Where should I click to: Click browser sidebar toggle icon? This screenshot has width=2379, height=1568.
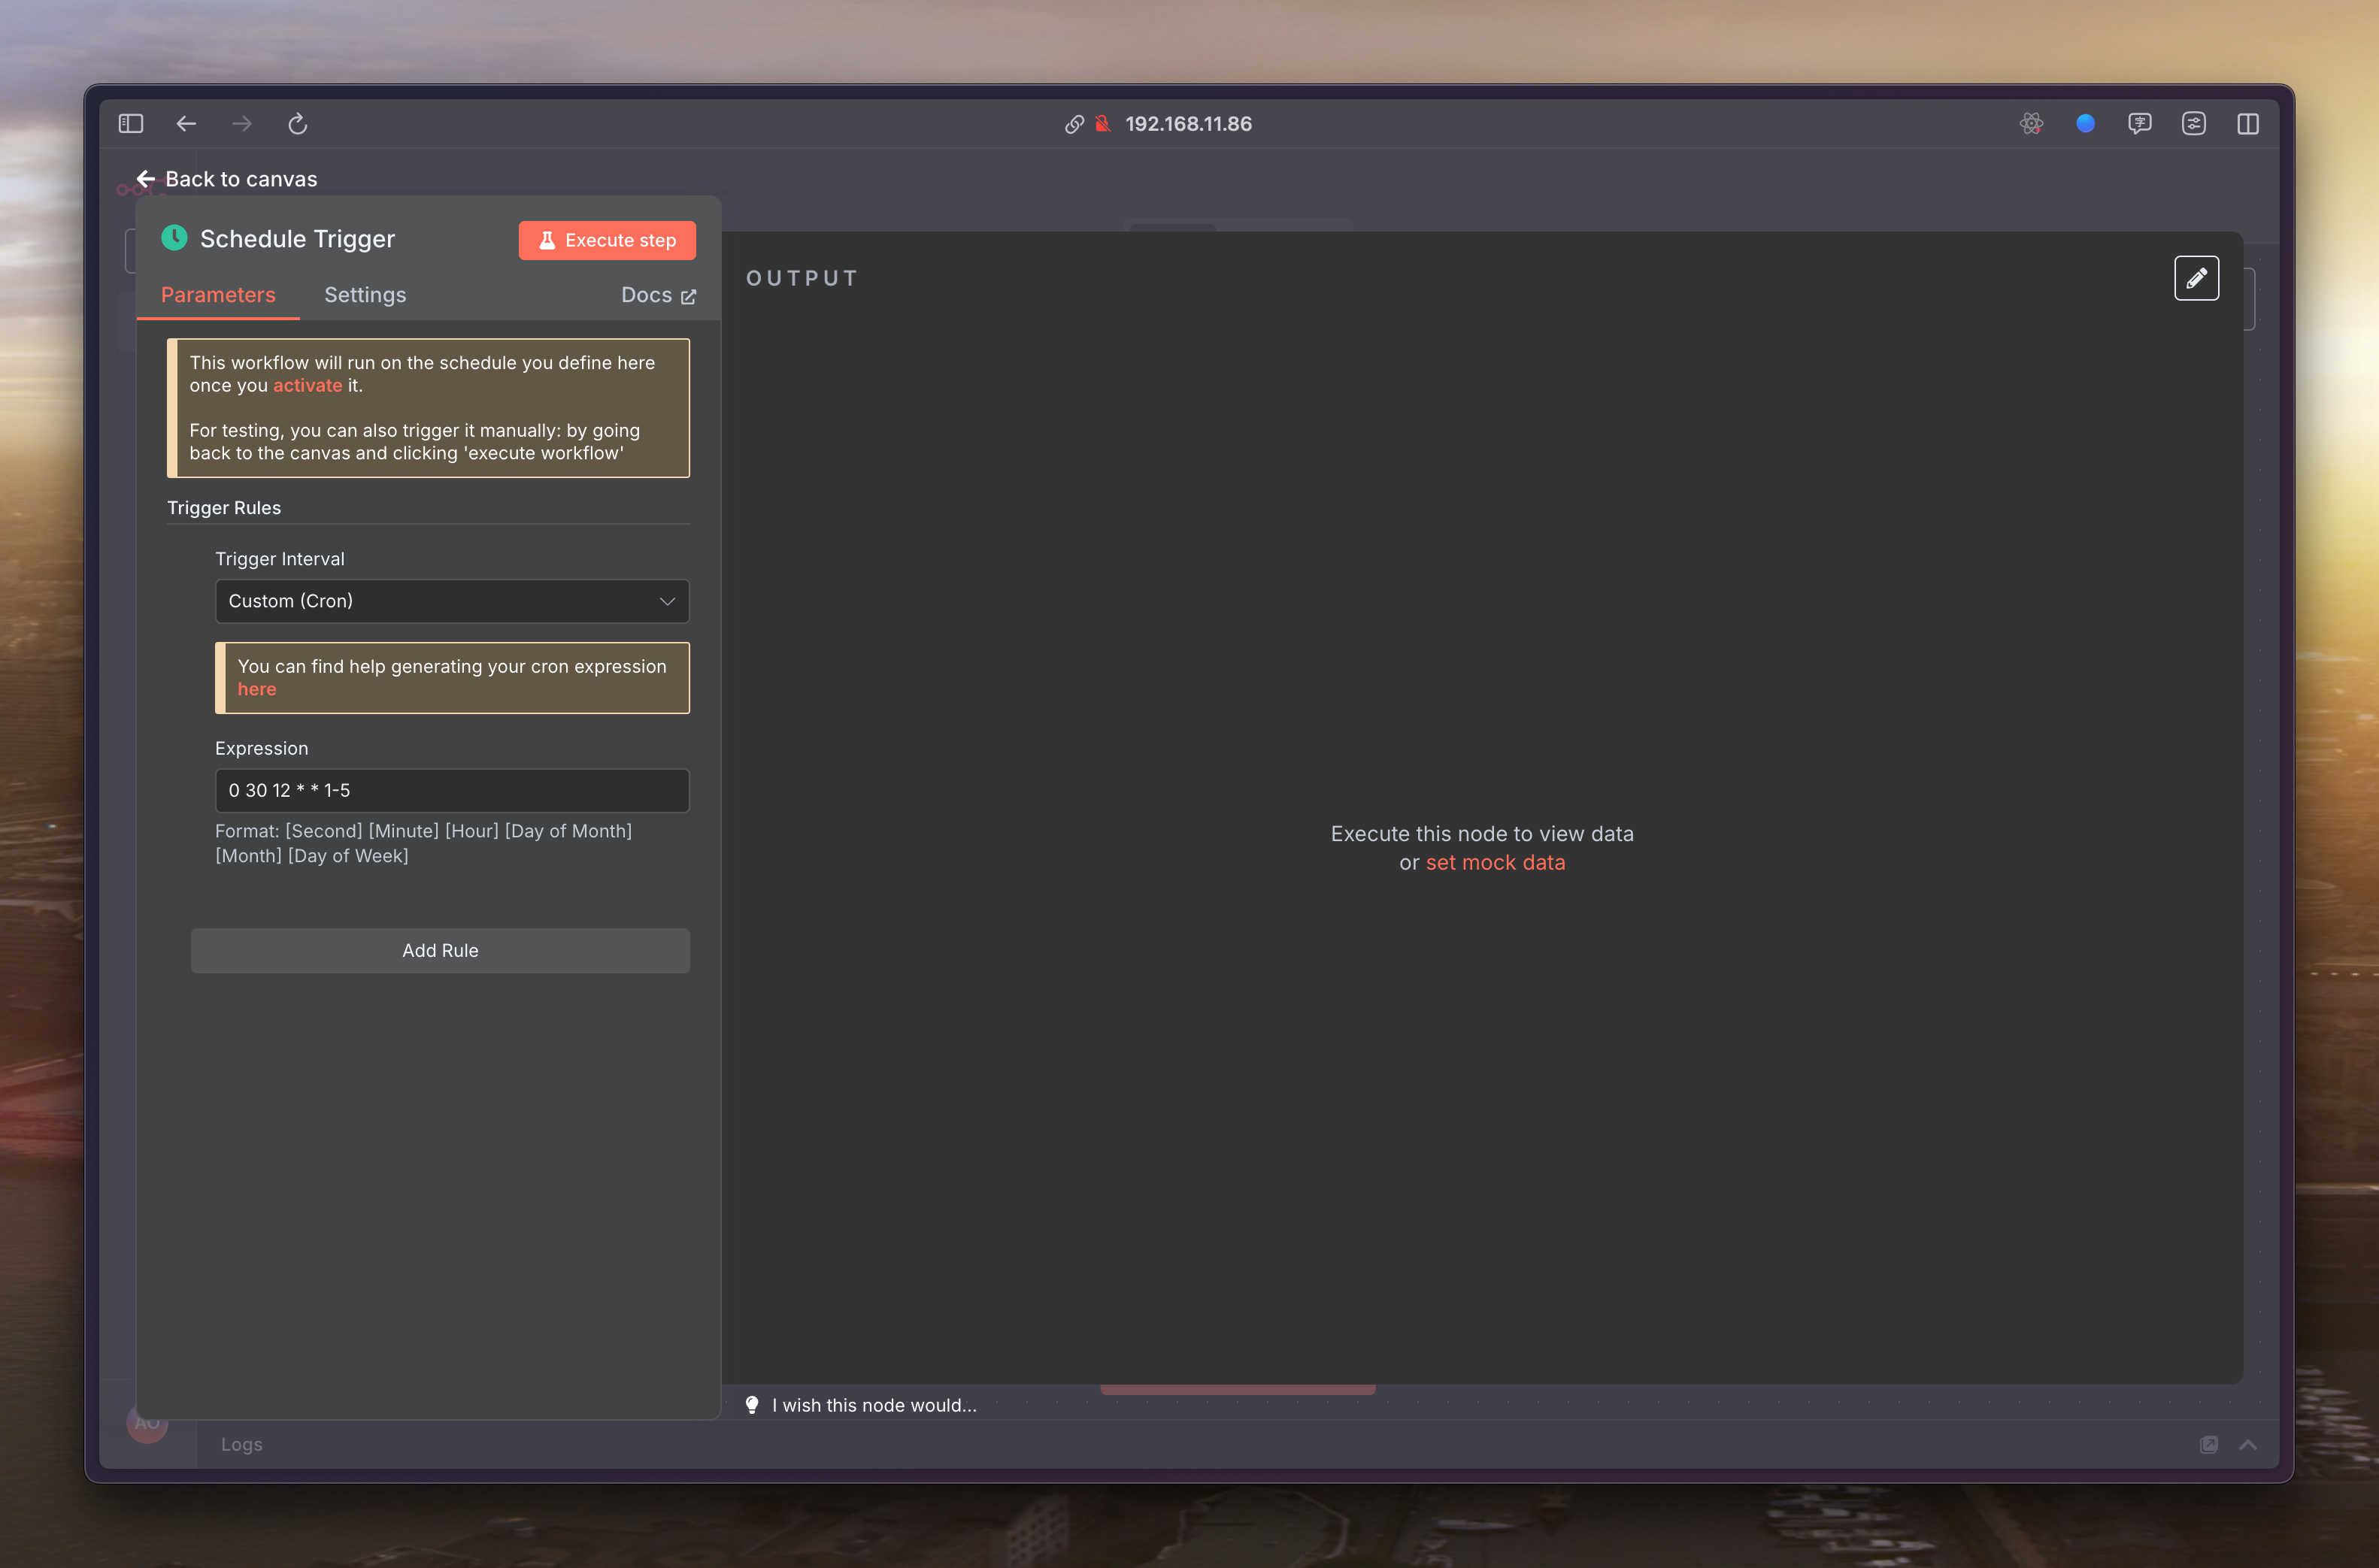point(131,124)
